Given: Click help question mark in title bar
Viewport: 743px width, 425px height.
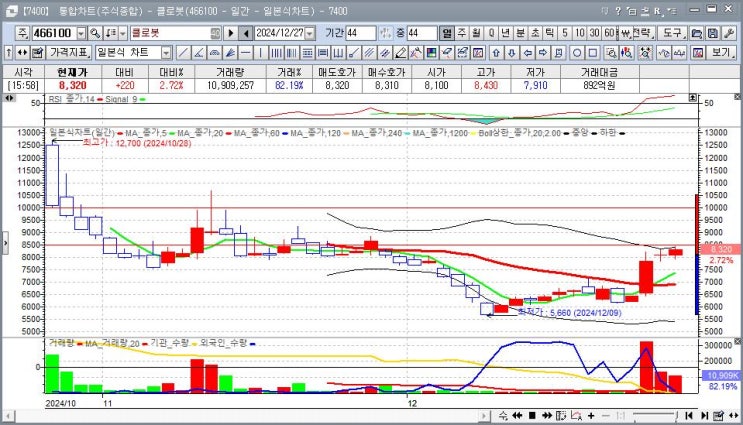Looking at the screenshot, I should 618,11.
